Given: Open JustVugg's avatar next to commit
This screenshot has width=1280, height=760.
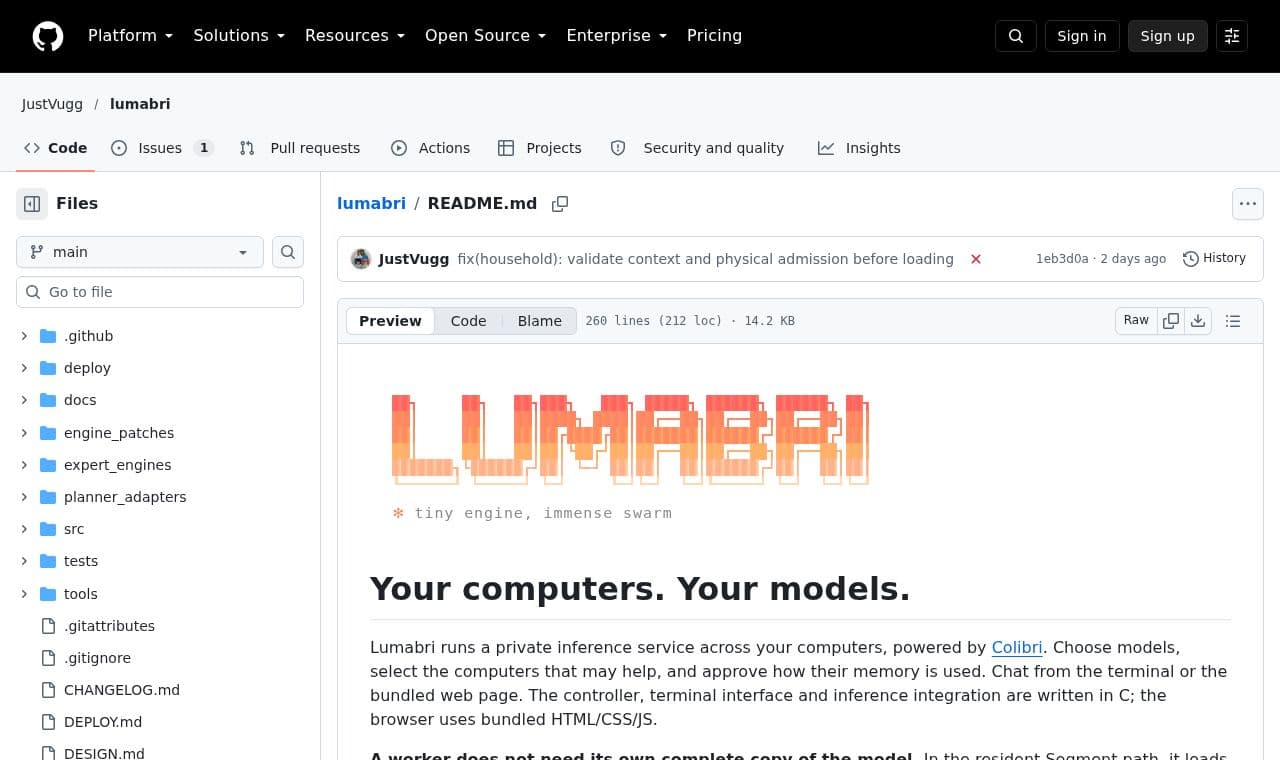Looking at the screenshot, I should pyautogui.click(x=361, y=259).
